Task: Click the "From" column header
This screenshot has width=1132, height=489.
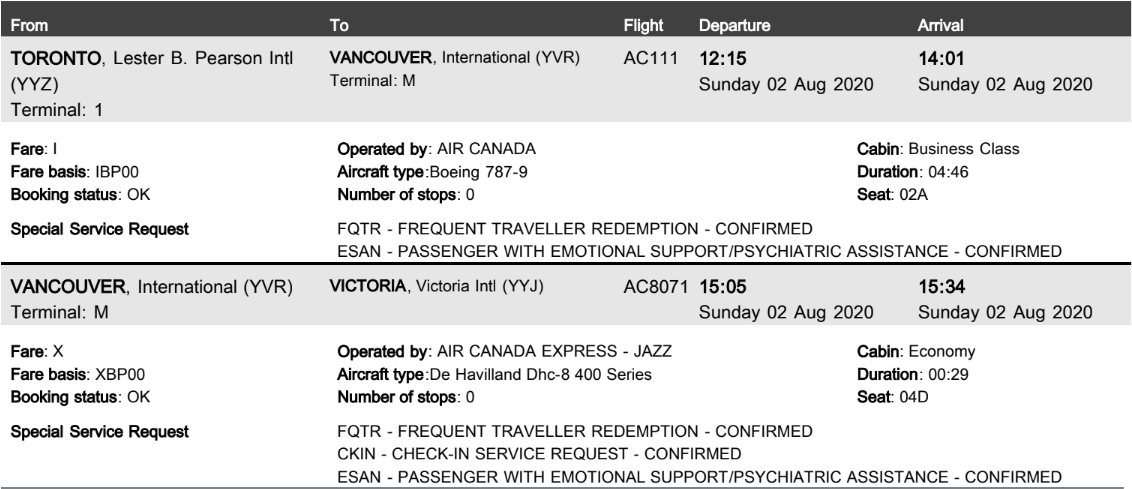Action: 26,20
